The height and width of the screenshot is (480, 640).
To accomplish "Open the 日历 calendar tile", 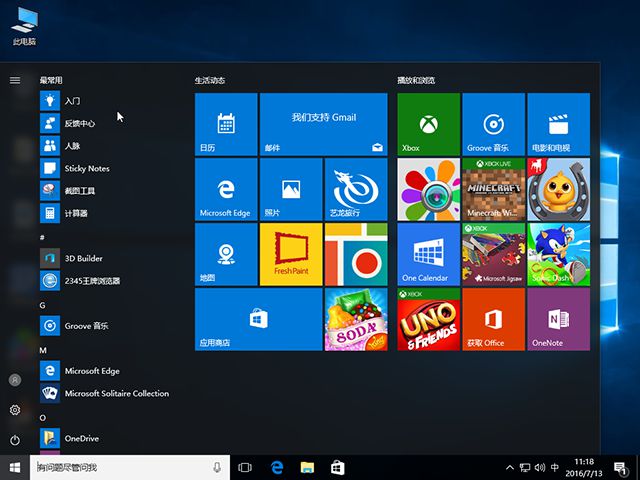I will [225, 124].
